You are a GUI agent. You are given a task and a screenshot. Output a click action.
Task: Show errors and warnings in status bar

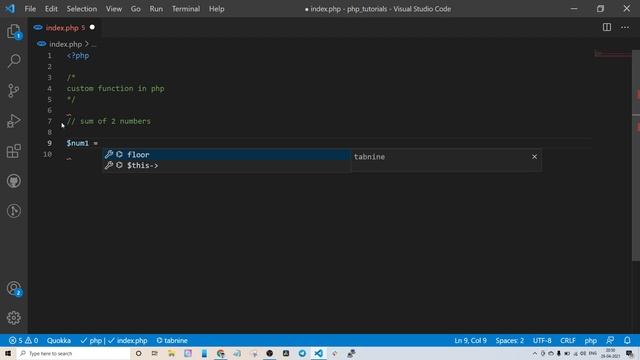tap(23, 340)
